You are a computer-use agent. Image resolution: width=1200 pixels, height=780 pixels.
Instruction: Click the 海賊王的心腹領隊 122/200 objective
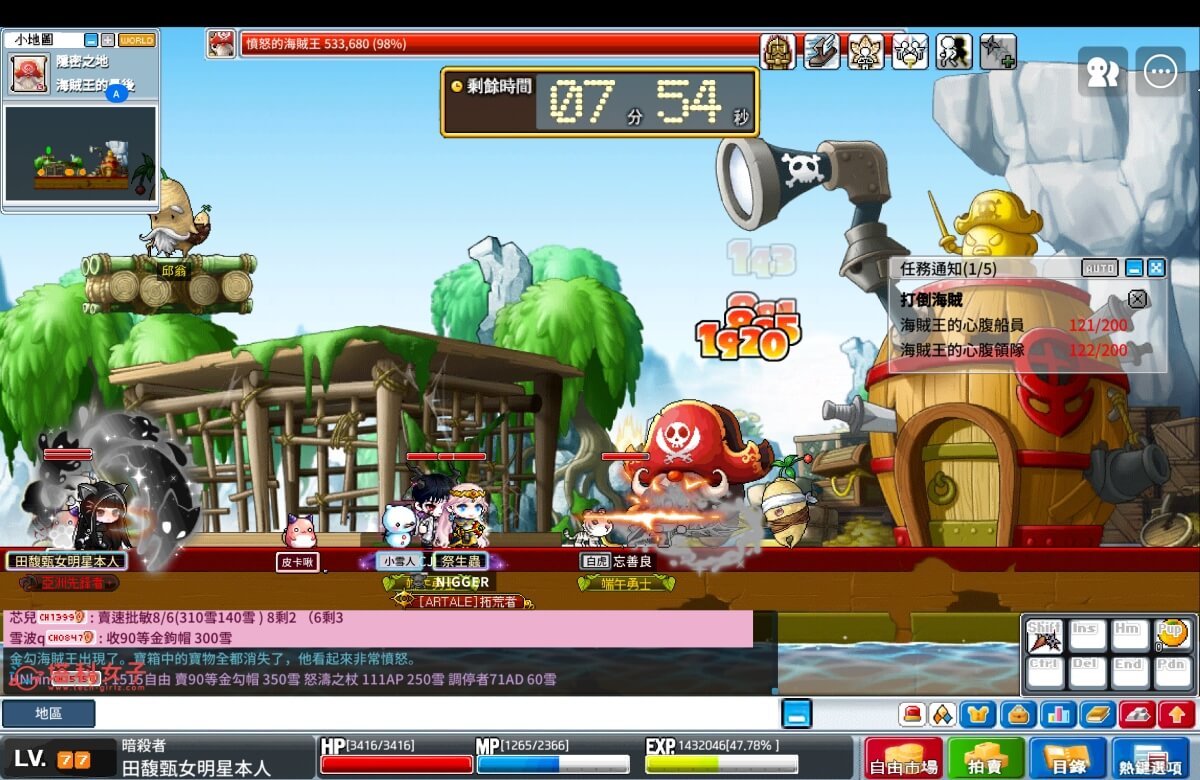(x=1014, y=350)
